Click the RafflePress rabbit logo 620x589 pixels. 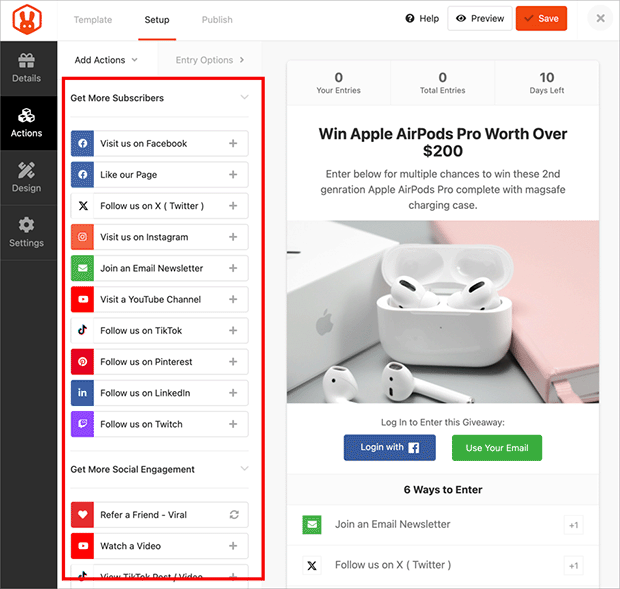click(27, 19)
